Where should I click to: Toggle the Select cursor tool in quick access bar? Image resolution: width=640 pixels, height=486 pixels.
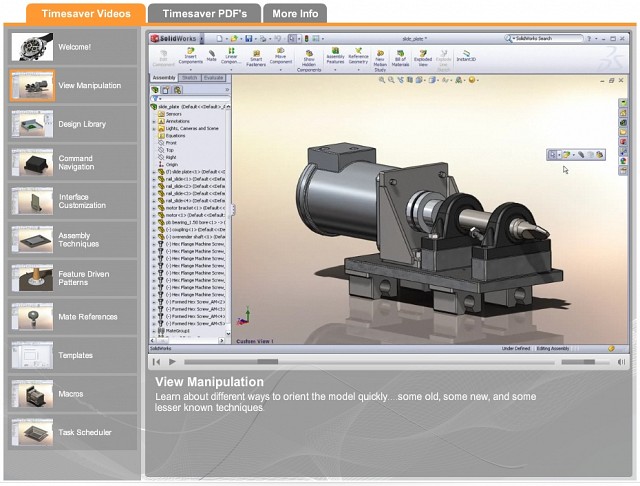[292, 39]
